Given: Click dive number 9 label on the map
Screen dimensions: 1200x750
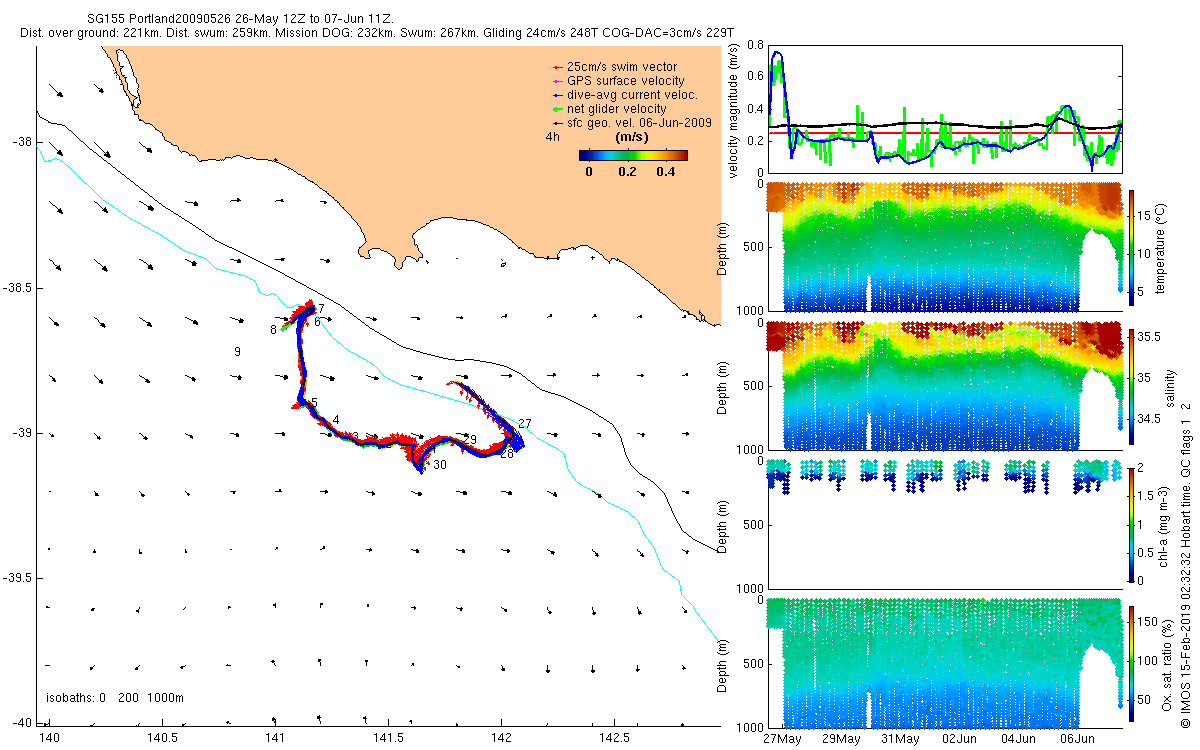Looking at the screenshot, I should 237,352.
